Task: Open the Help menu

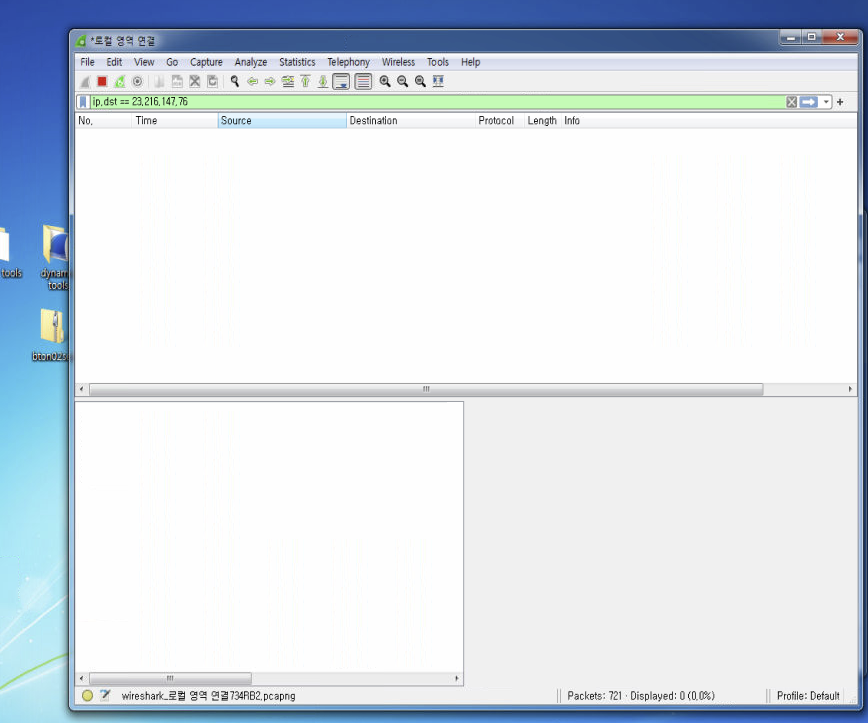Action: [471, 62]
